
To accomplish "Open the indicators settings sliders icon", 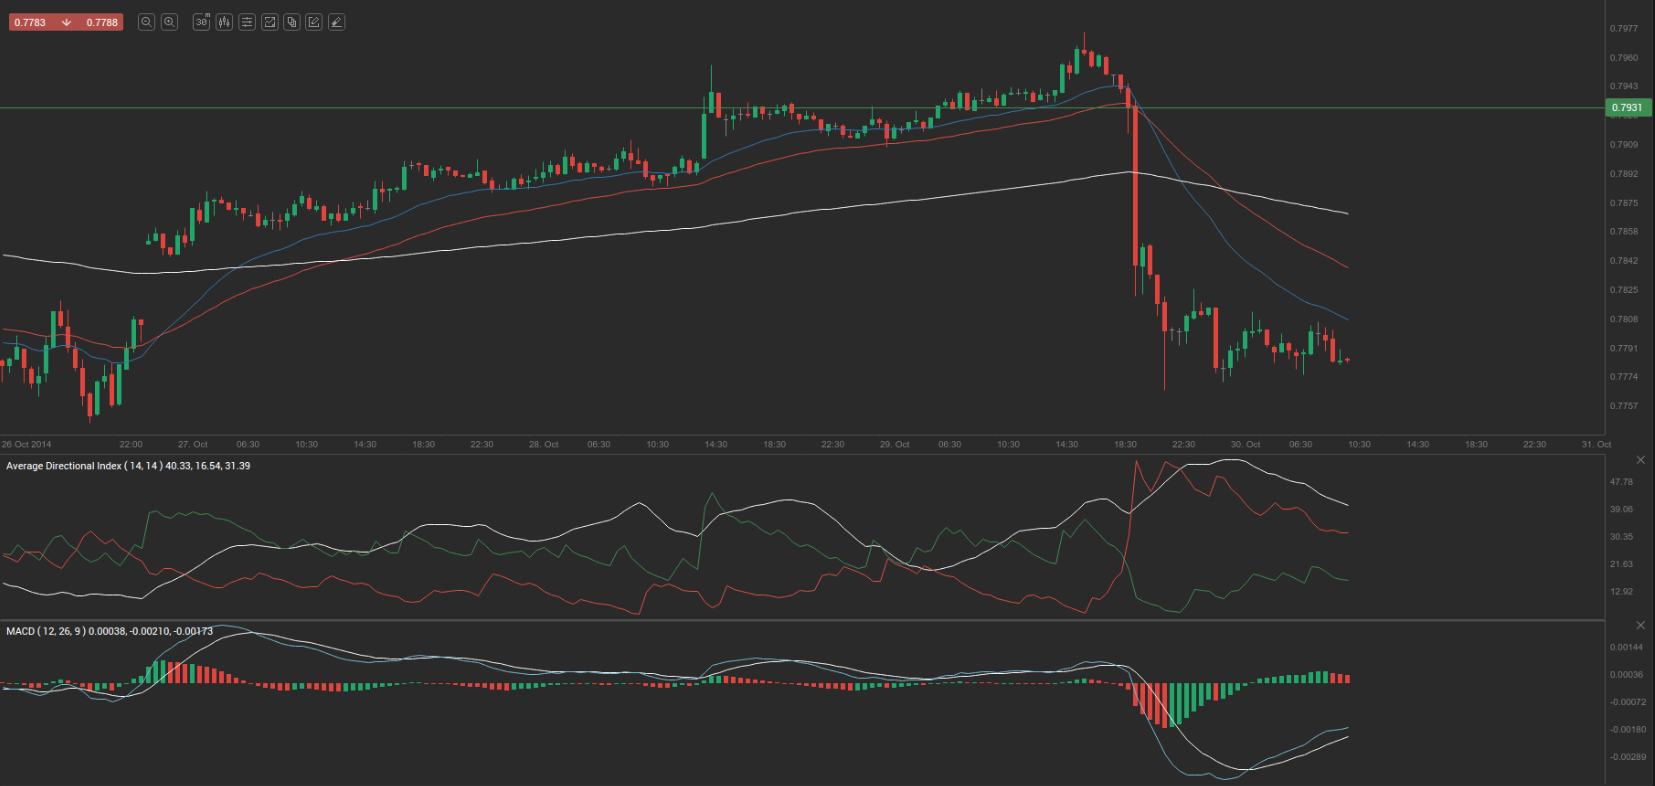I will pos(247,22).
